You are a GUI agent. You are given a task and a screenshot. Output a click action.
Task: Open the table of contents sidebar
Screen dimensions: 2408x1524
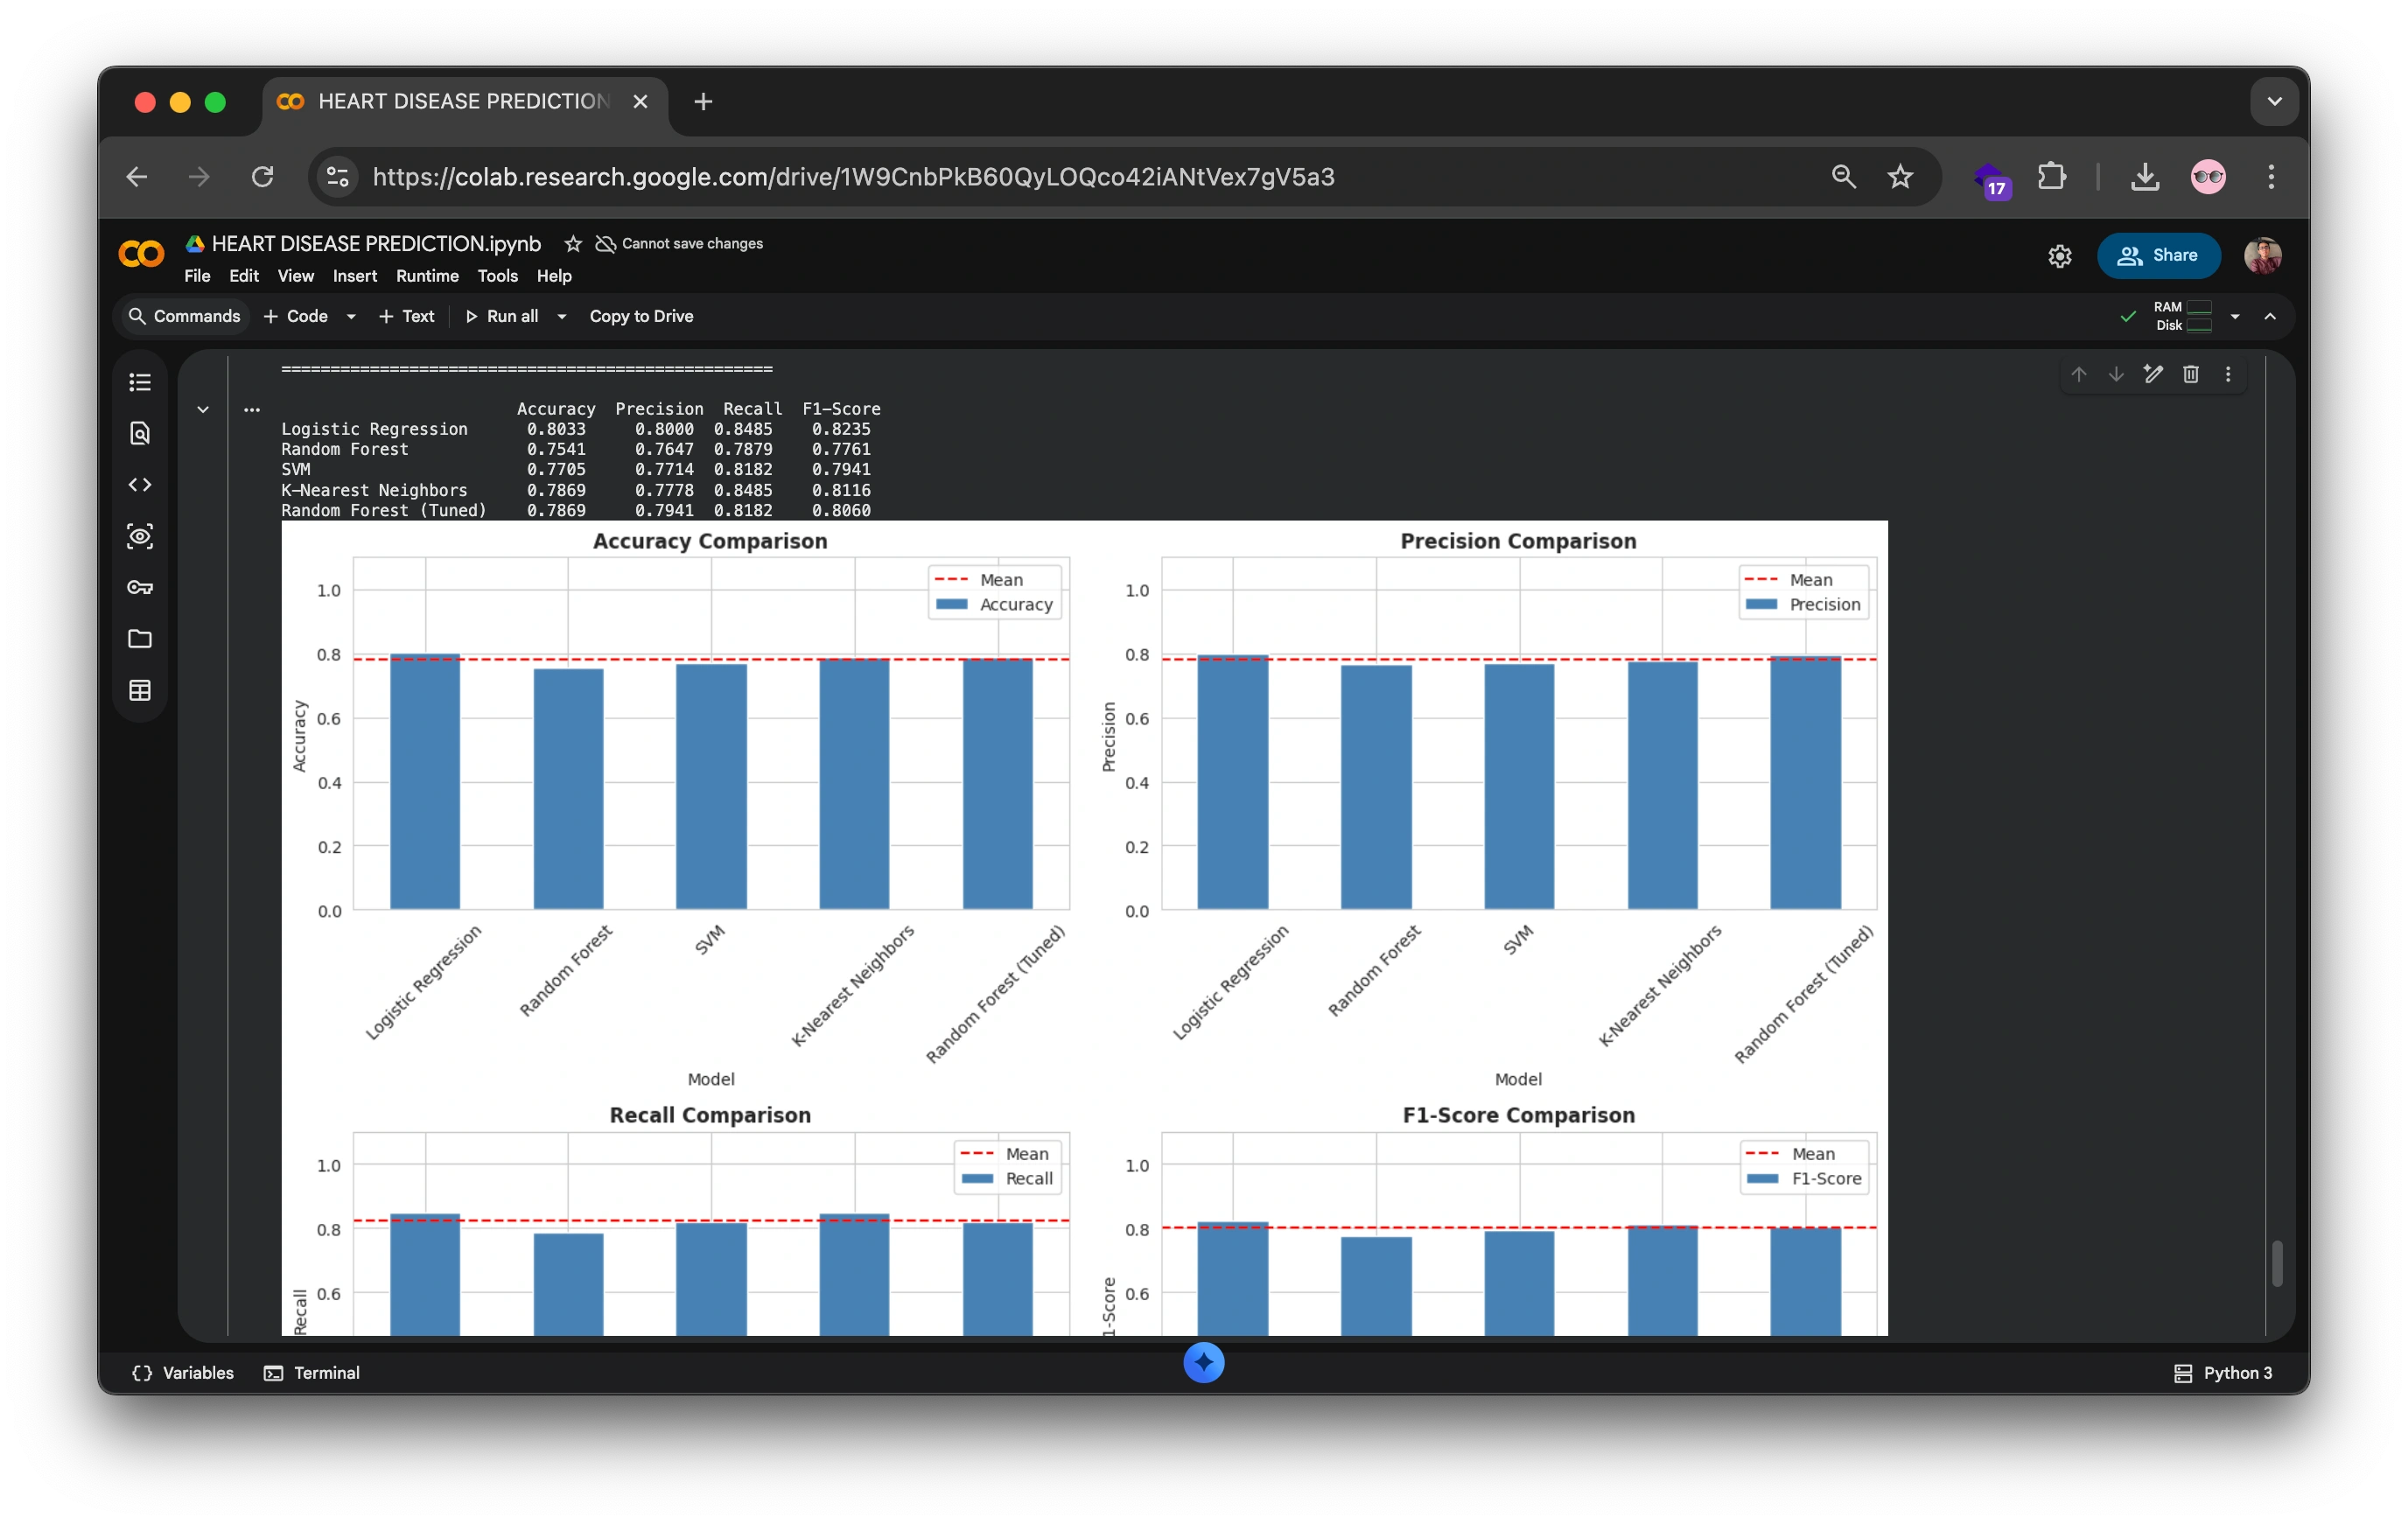[x=140, y=382]
